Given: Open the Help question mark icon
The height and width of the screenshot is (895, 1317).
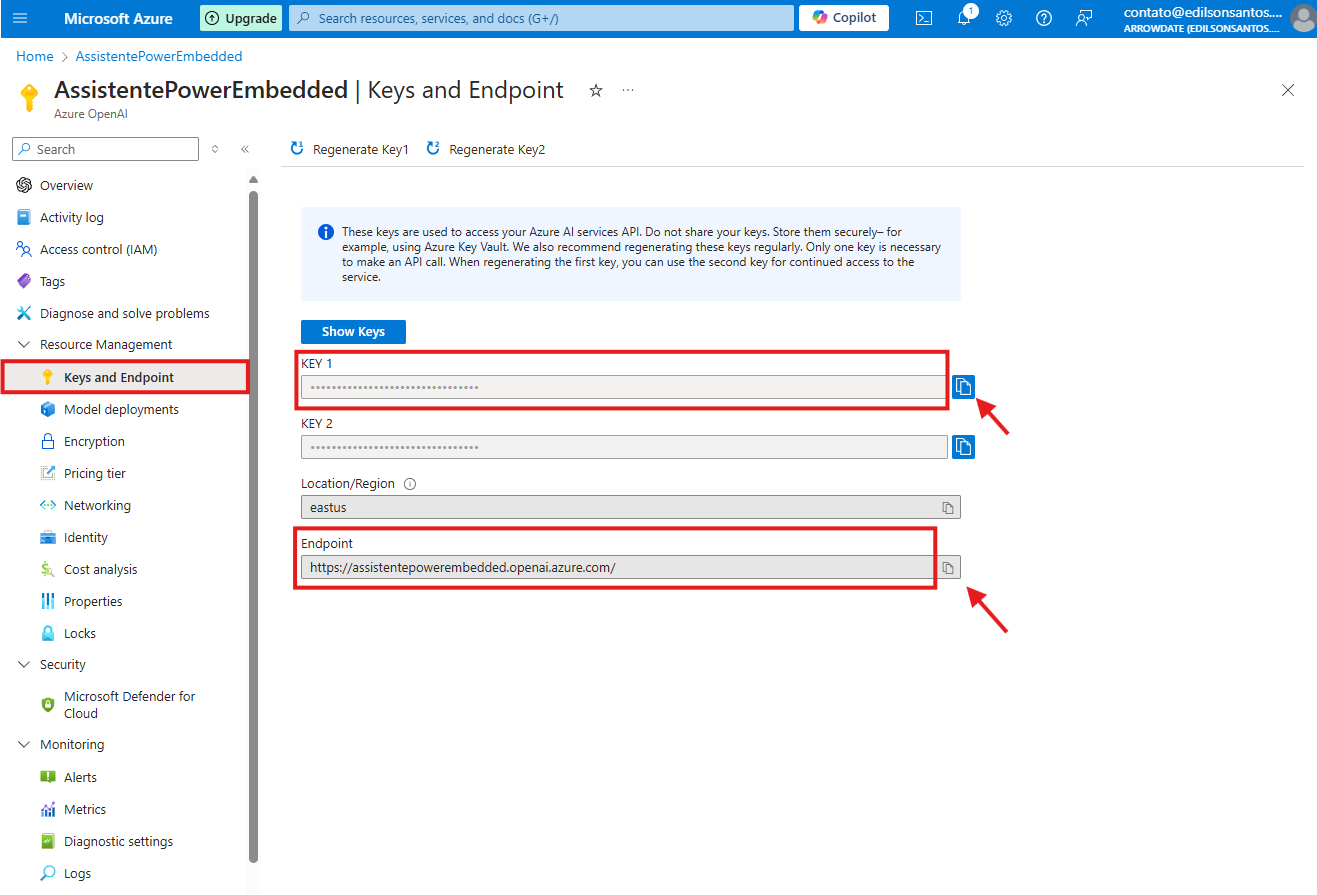Looking at the screenshot, I should [1044, 18].
